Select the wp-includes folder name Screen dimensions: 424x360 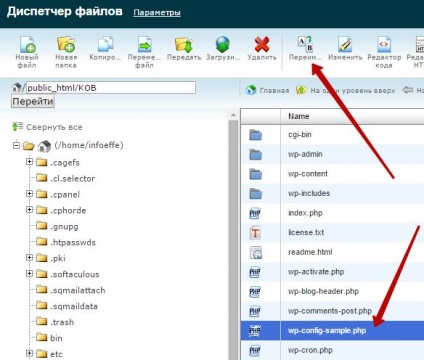(309, 193)
